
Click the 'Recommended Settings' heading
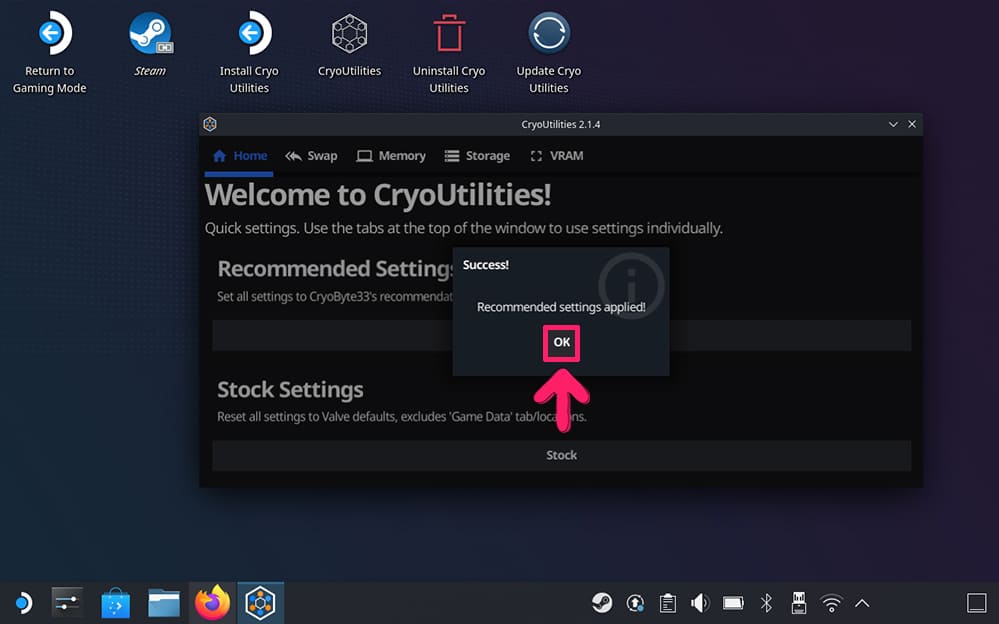click(x=335, y=269)
